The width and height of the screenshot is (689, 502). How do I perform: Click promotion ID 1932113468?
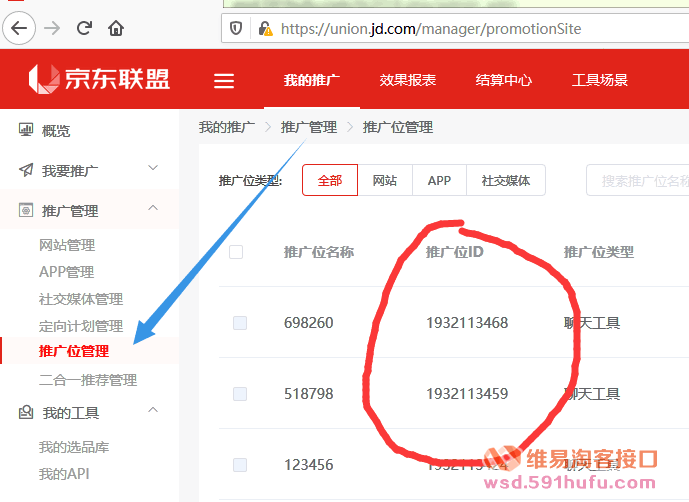(x=467, y=323)
